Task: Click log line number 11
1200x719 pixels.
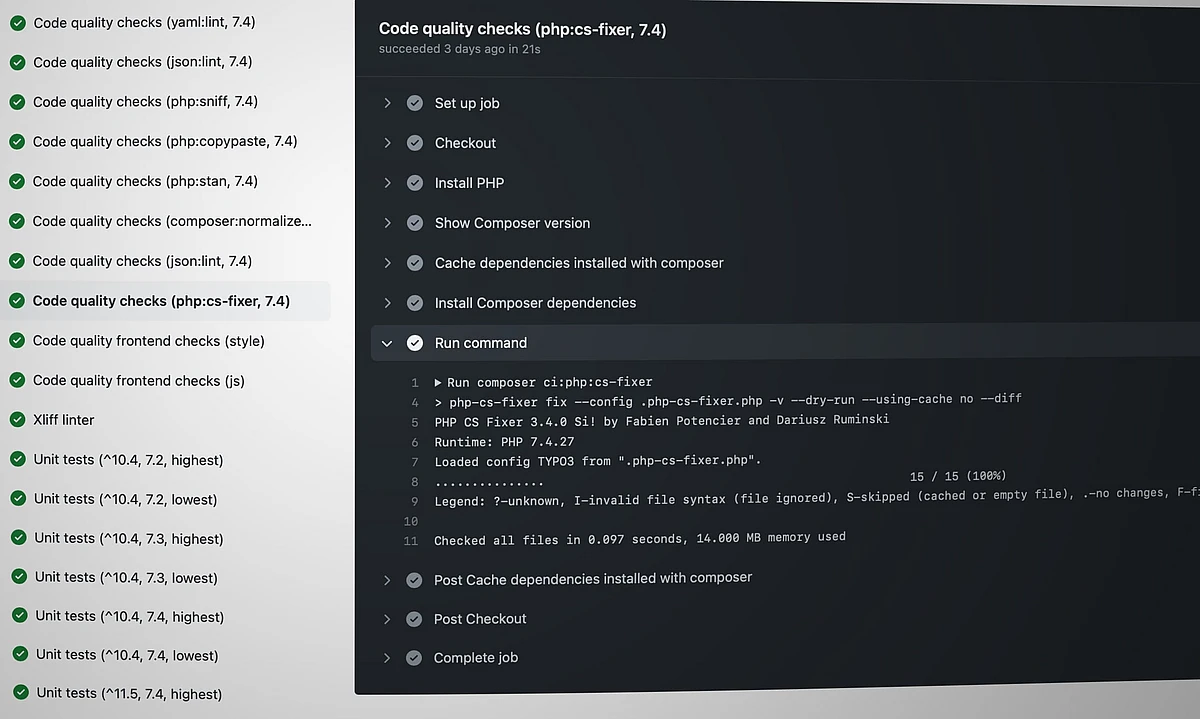Action: click(x=410, y=541)
